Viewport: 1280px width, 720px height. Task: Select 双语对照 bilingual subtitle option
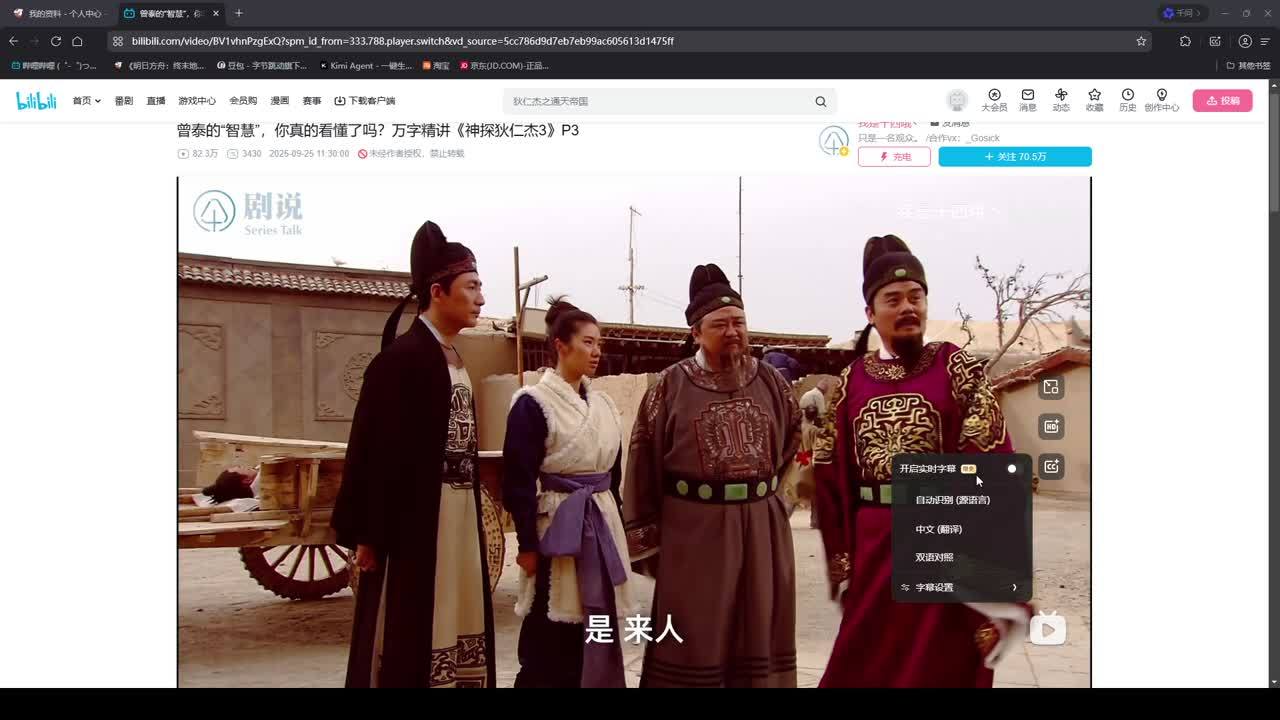934,557
